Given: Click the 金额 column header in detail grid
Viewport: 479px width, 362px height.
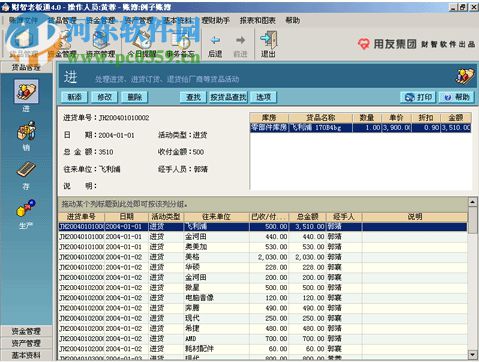Looking at the screenshot, I should click(456, 118).
